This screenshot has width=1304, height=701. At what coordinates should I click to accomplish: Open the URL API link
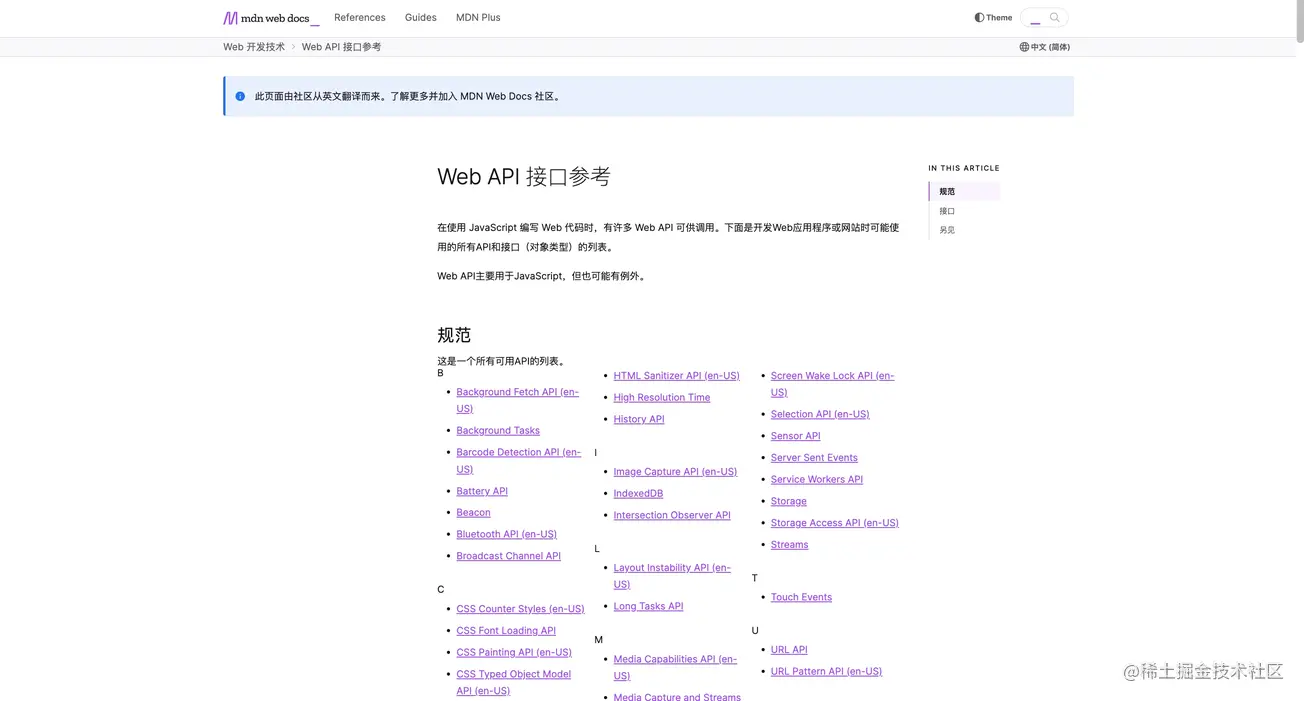[789, 650]
